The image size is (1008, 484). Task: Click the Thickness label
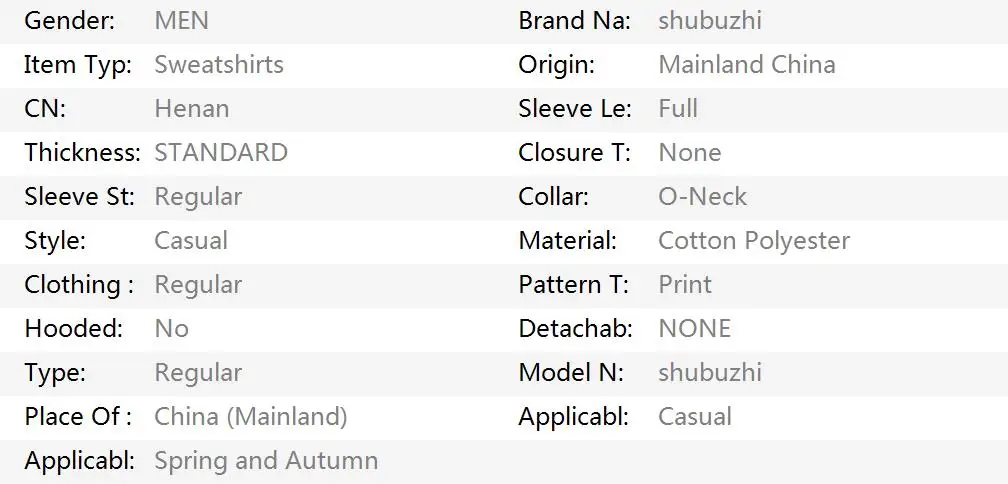coord(82,152)
